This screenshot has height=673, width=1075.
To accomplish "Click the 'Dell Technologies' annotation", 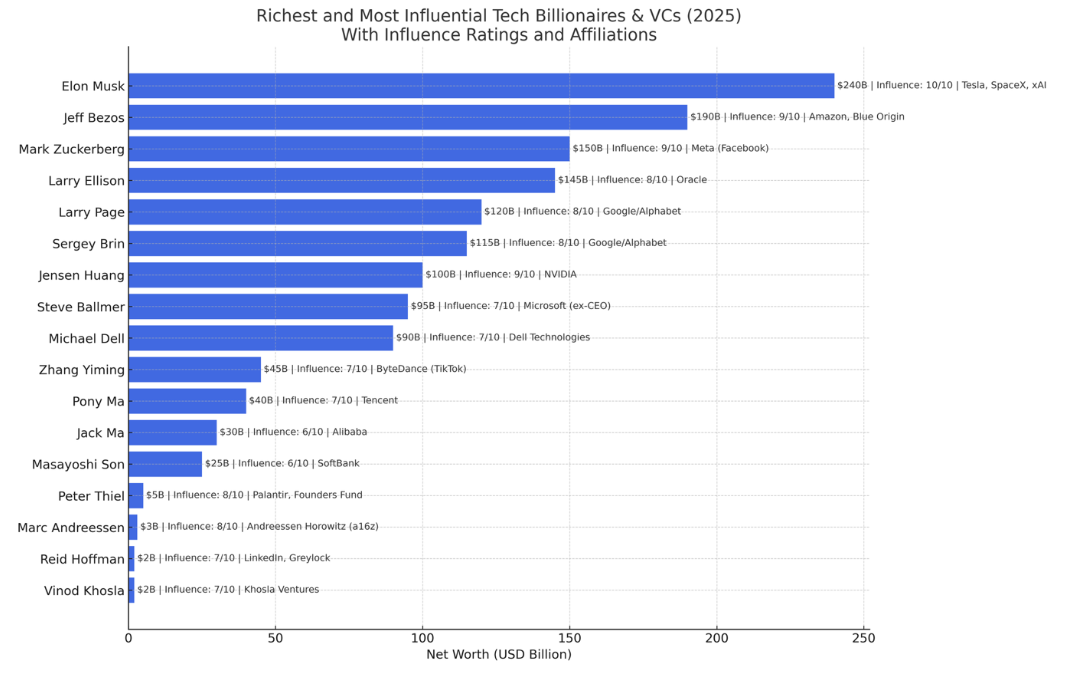I will pos(549,337).
